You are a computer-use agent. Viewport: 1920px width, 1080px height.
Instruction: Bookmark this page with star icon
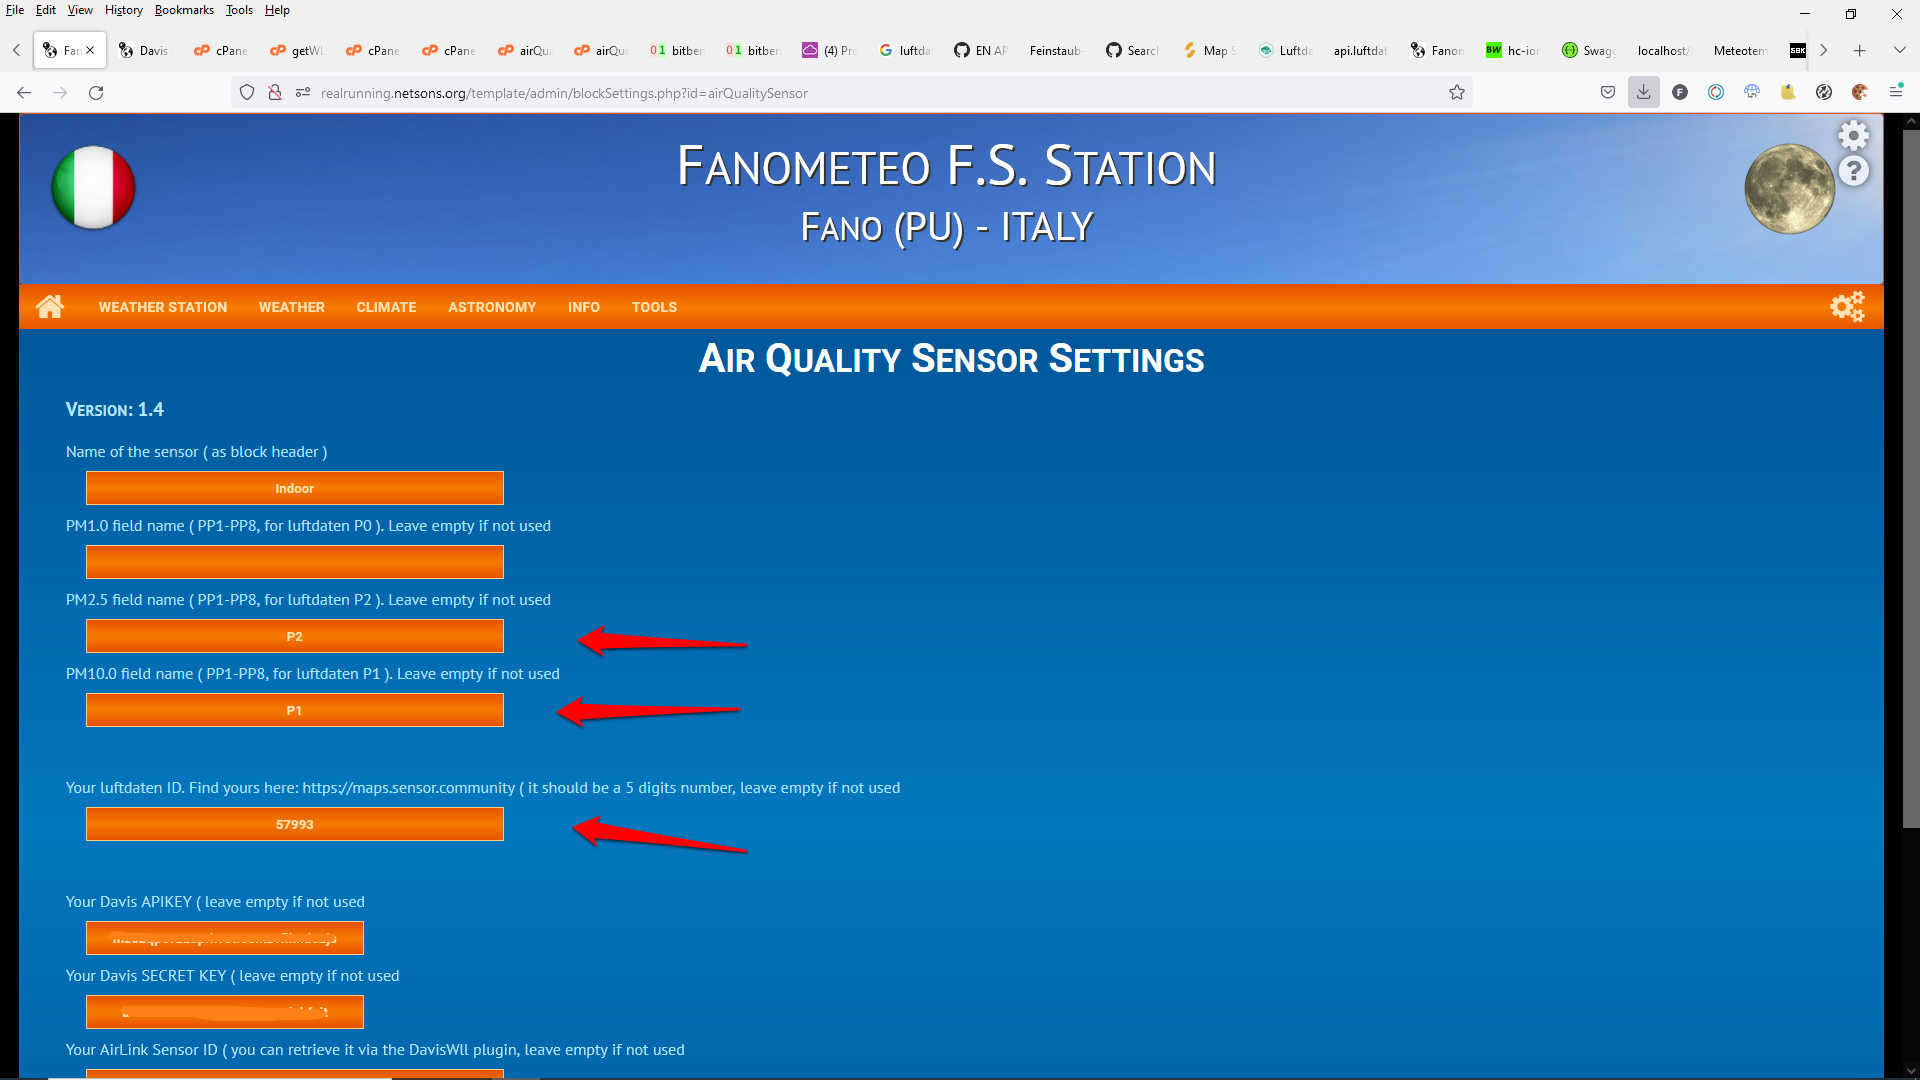pyautogui.click(x=1457, y=92)
